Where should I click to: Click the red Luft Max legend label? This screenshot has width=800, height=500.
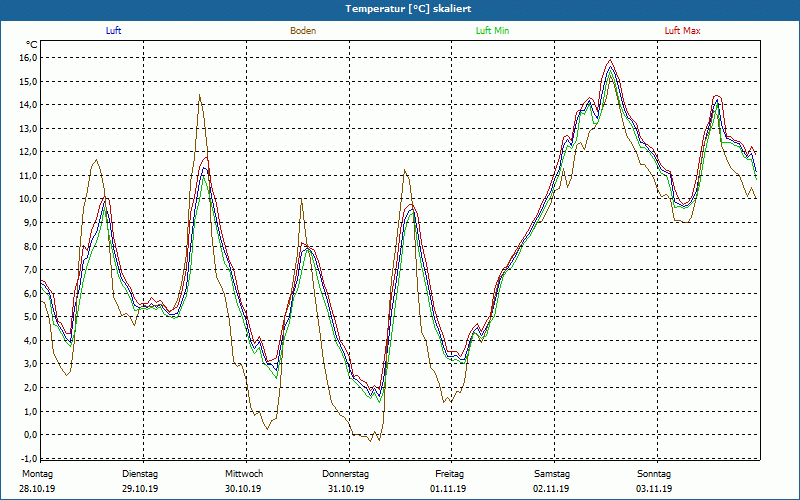(682, 31)
